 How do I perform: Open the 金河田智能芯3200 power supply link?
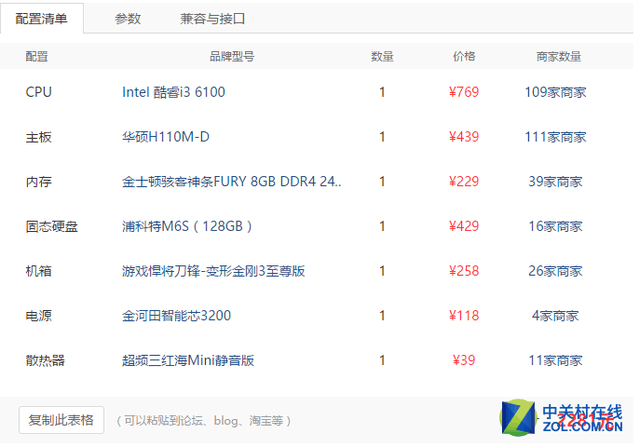[176, 316]
